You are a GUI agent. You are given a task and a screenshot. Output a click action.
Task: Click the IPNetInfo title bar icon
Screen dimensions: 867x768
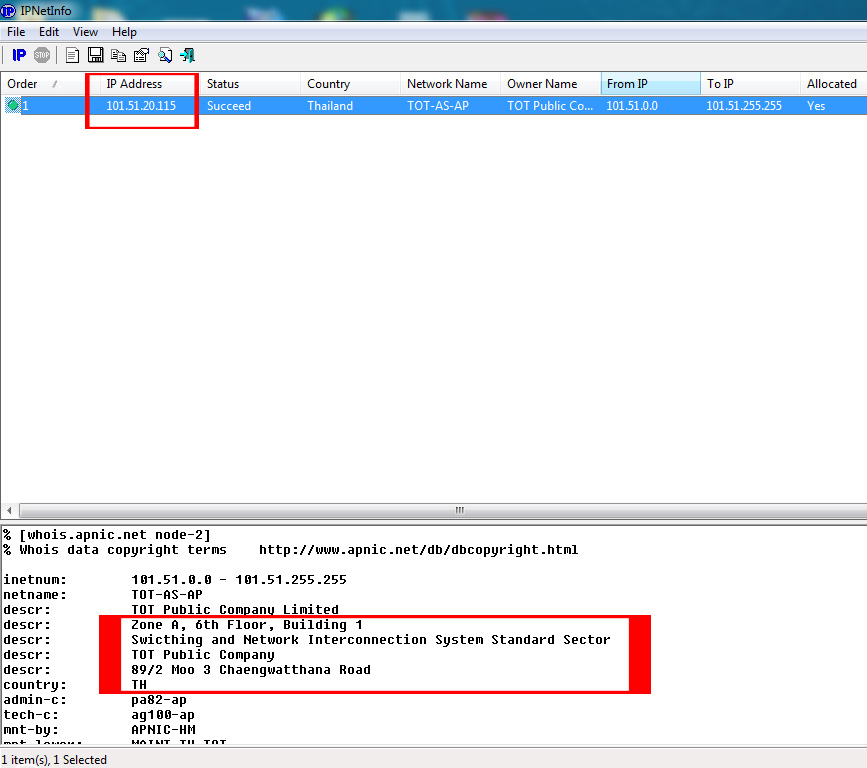pos(8,11)
